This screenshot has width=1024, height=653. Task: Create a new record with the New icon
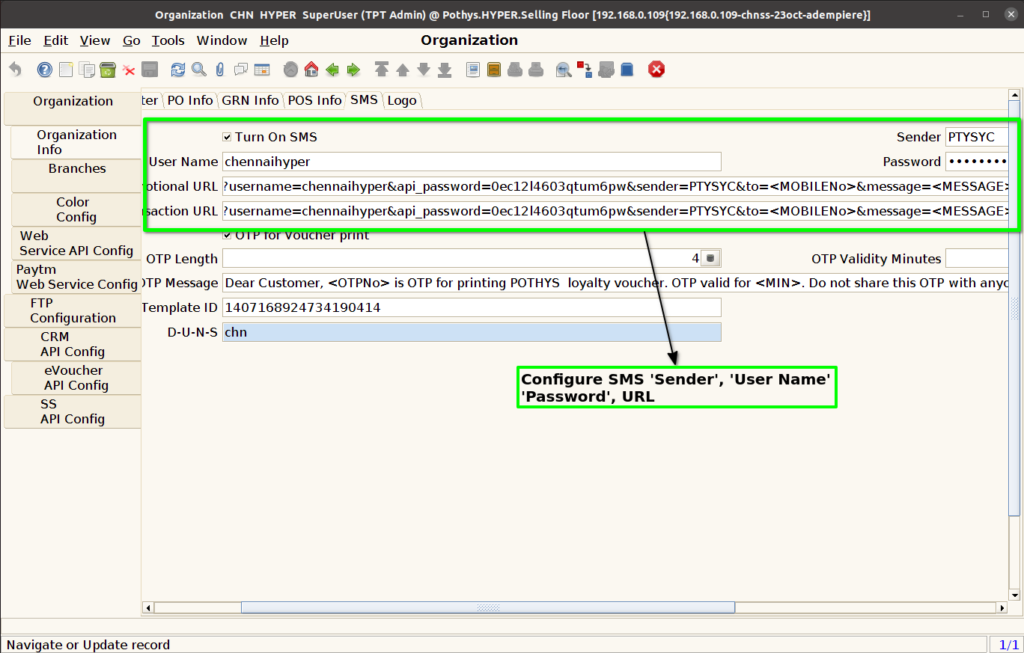click(x=66, y=69)
